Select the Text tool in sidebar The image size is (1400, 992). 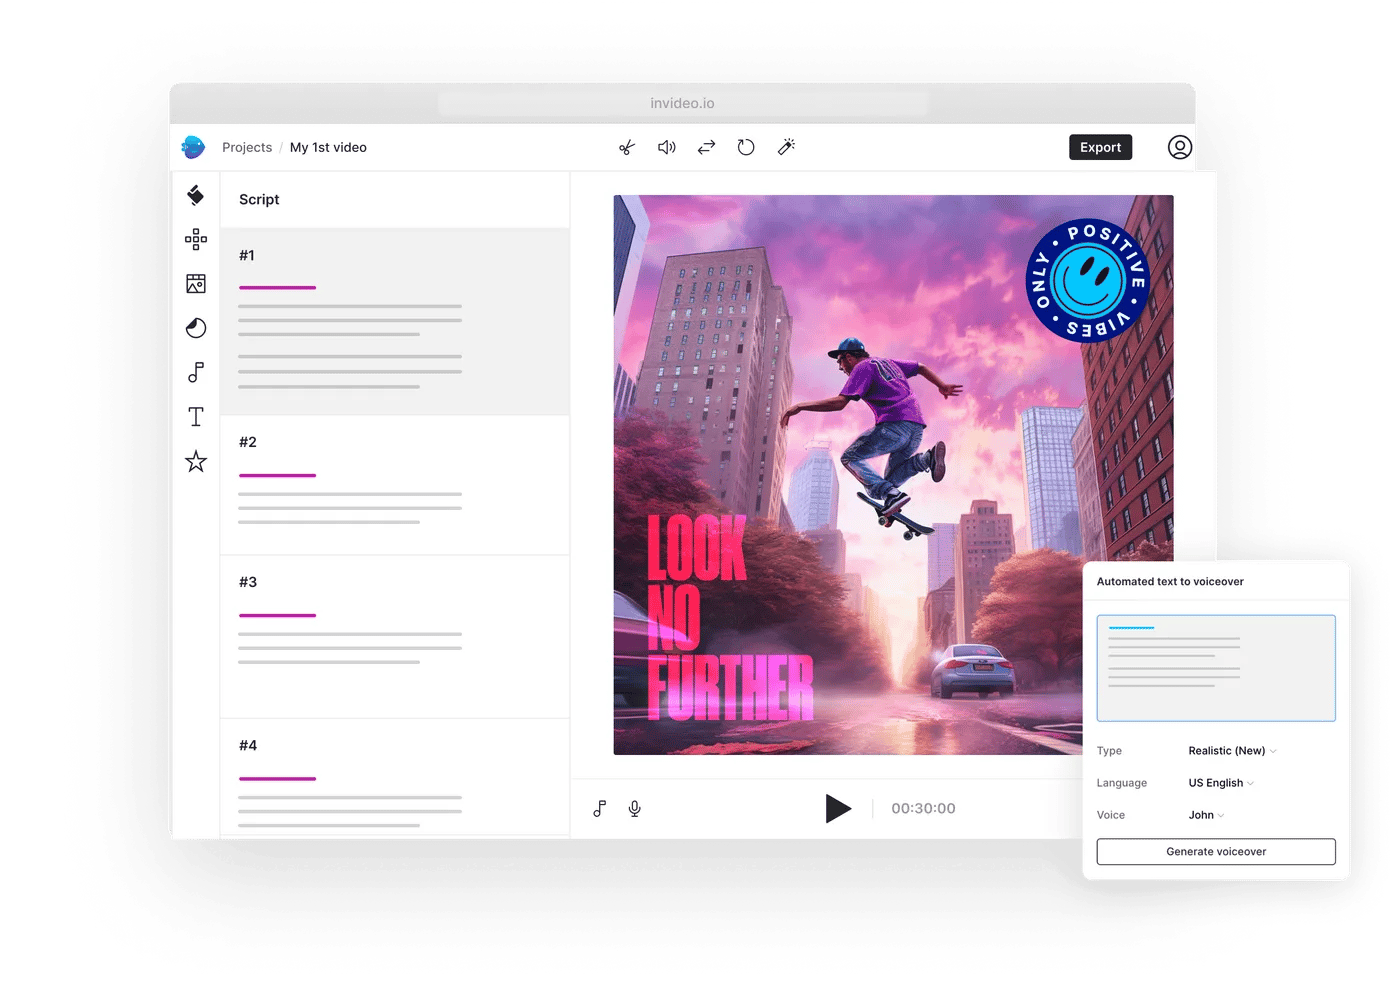click(x=196, y=417)
